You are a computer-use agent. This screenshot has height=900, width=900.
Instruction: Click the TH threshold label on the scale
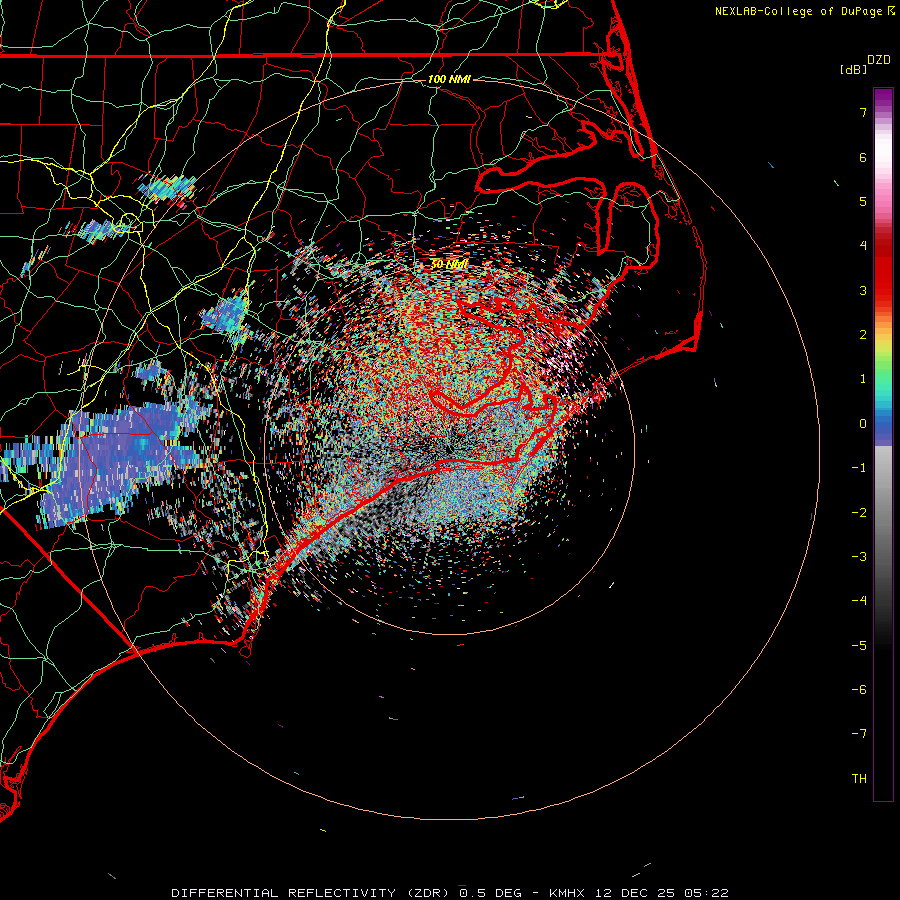click(859, 779)
